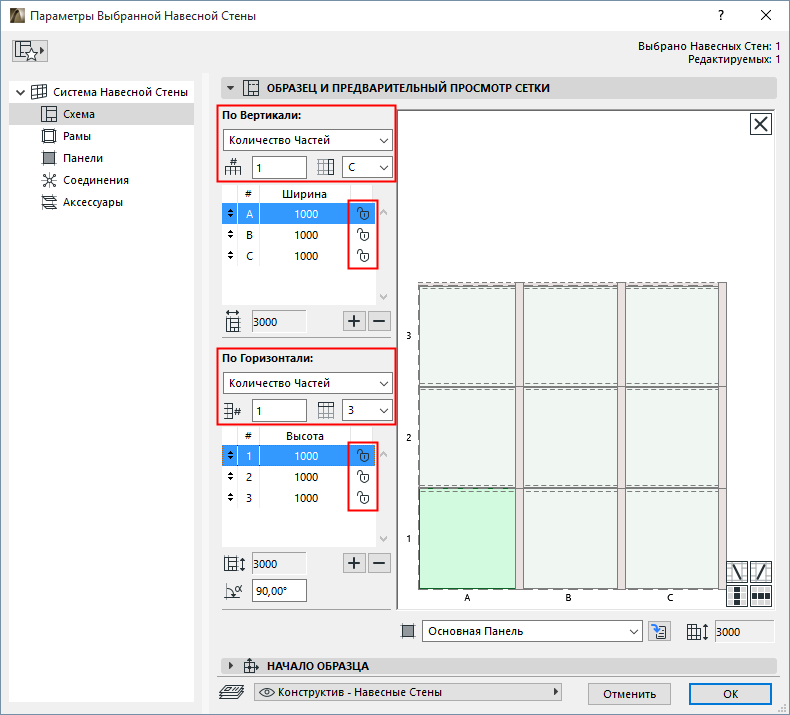The width and height of the screenshot is (790, 715).
Task: Add a new horizontal row with plus button
Action: 354,563
